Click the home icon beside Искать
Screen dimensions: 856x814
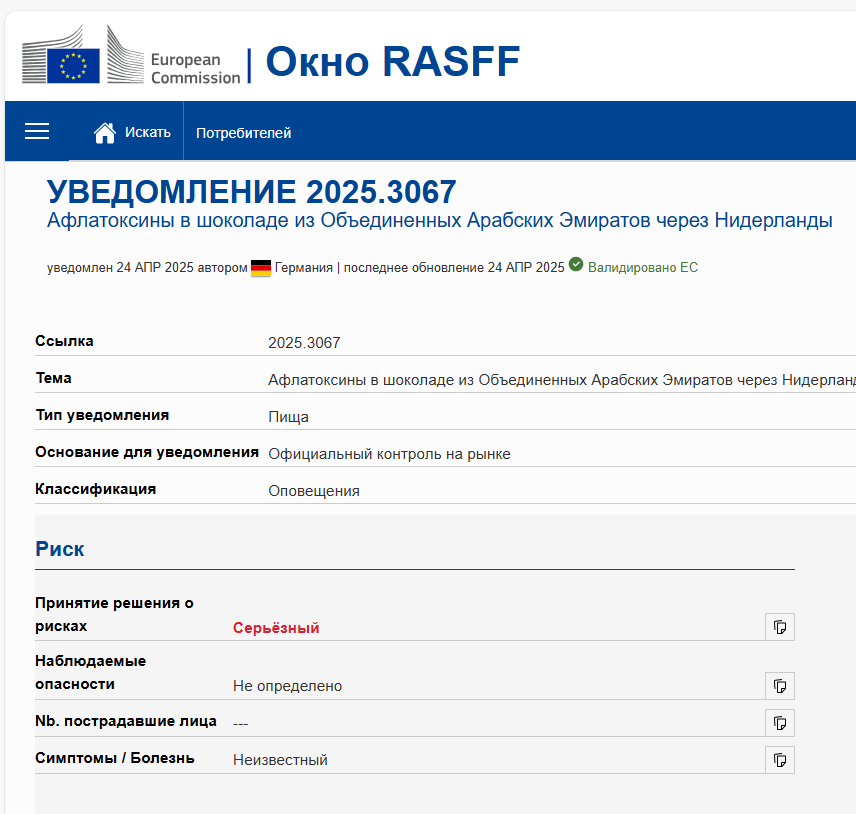(x=105, y=133)
